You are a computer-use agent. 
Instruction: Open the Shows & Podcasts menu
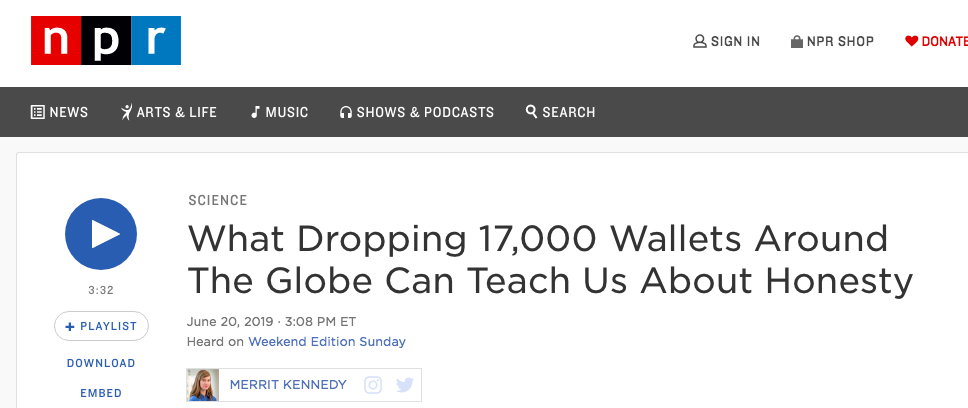point(417,112)
